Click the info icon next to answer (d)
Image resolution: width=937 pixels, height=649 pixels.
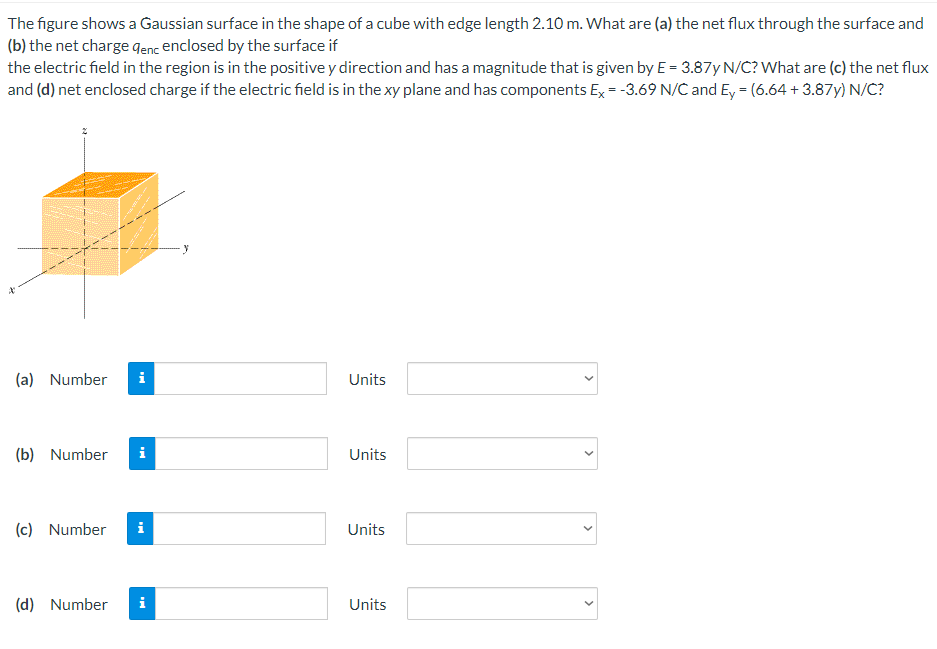(141, 603)
